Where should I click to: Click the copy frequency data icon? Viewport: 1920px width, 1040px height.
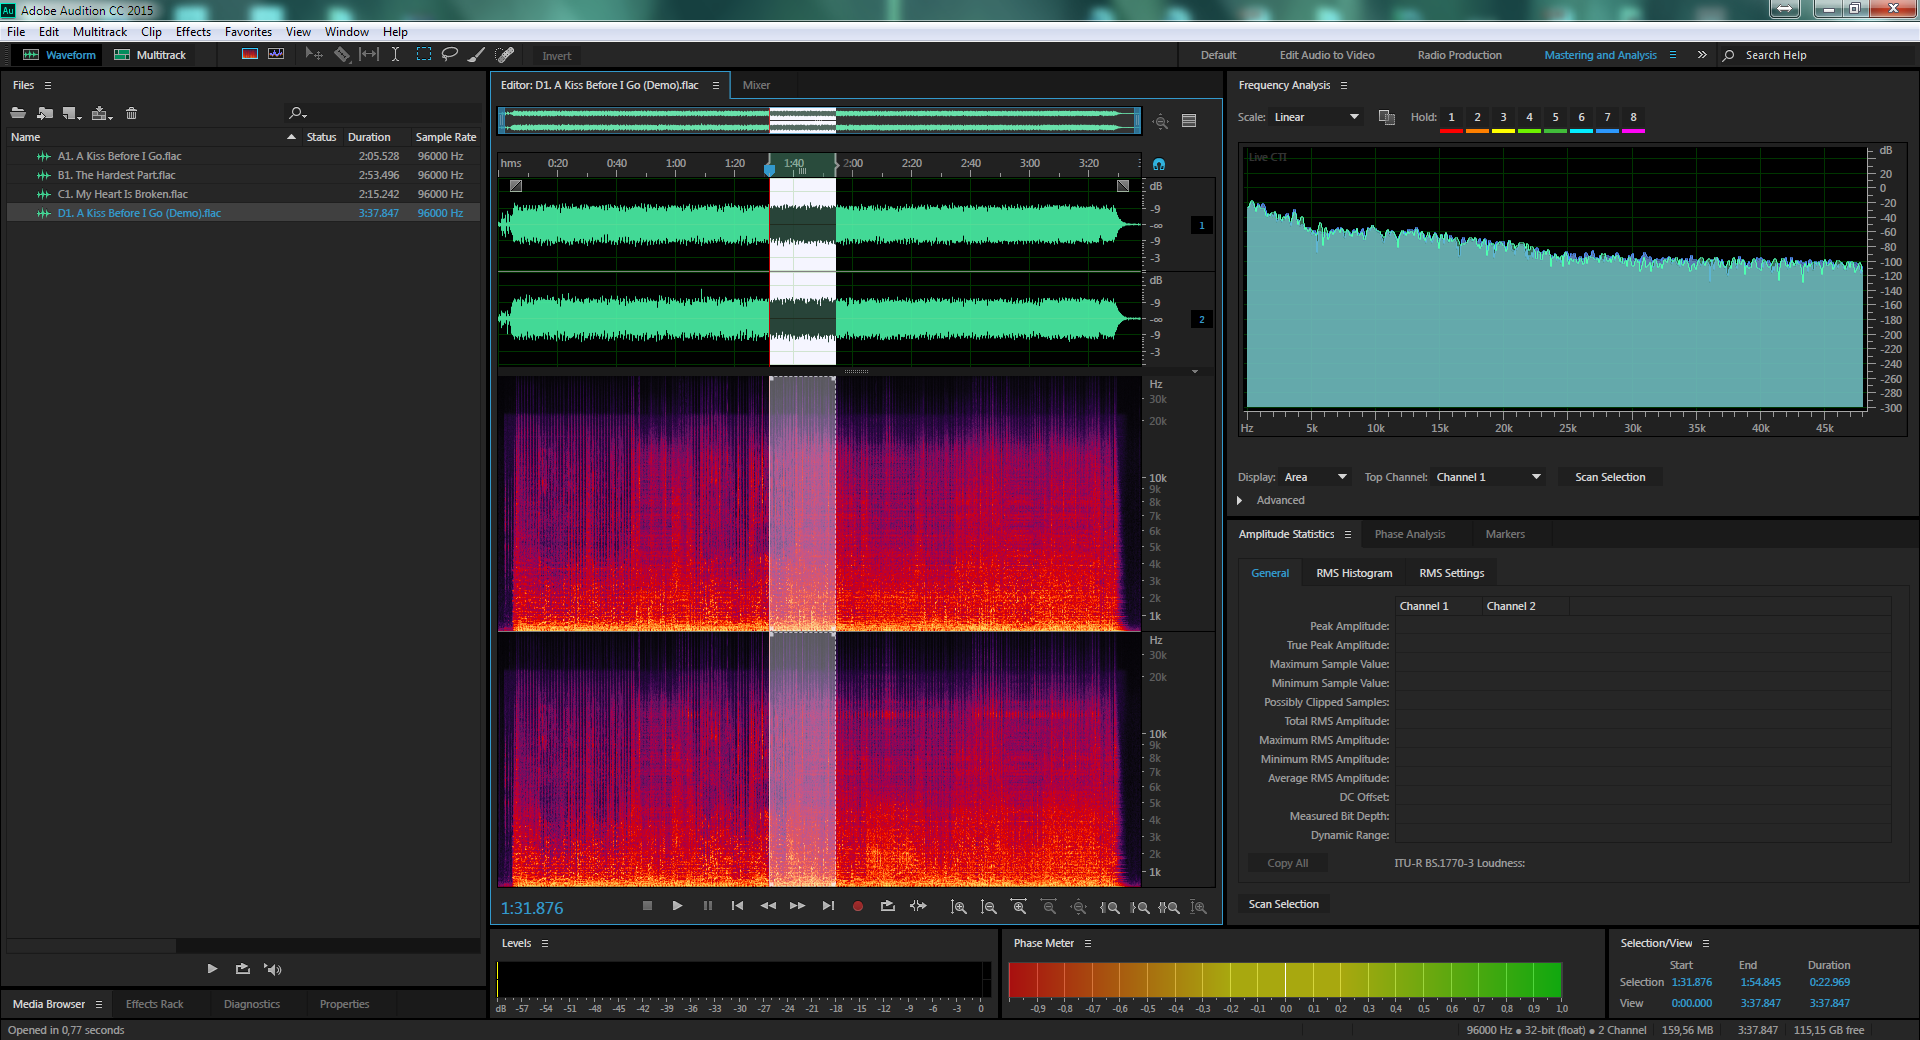(x=1386, y=117)
